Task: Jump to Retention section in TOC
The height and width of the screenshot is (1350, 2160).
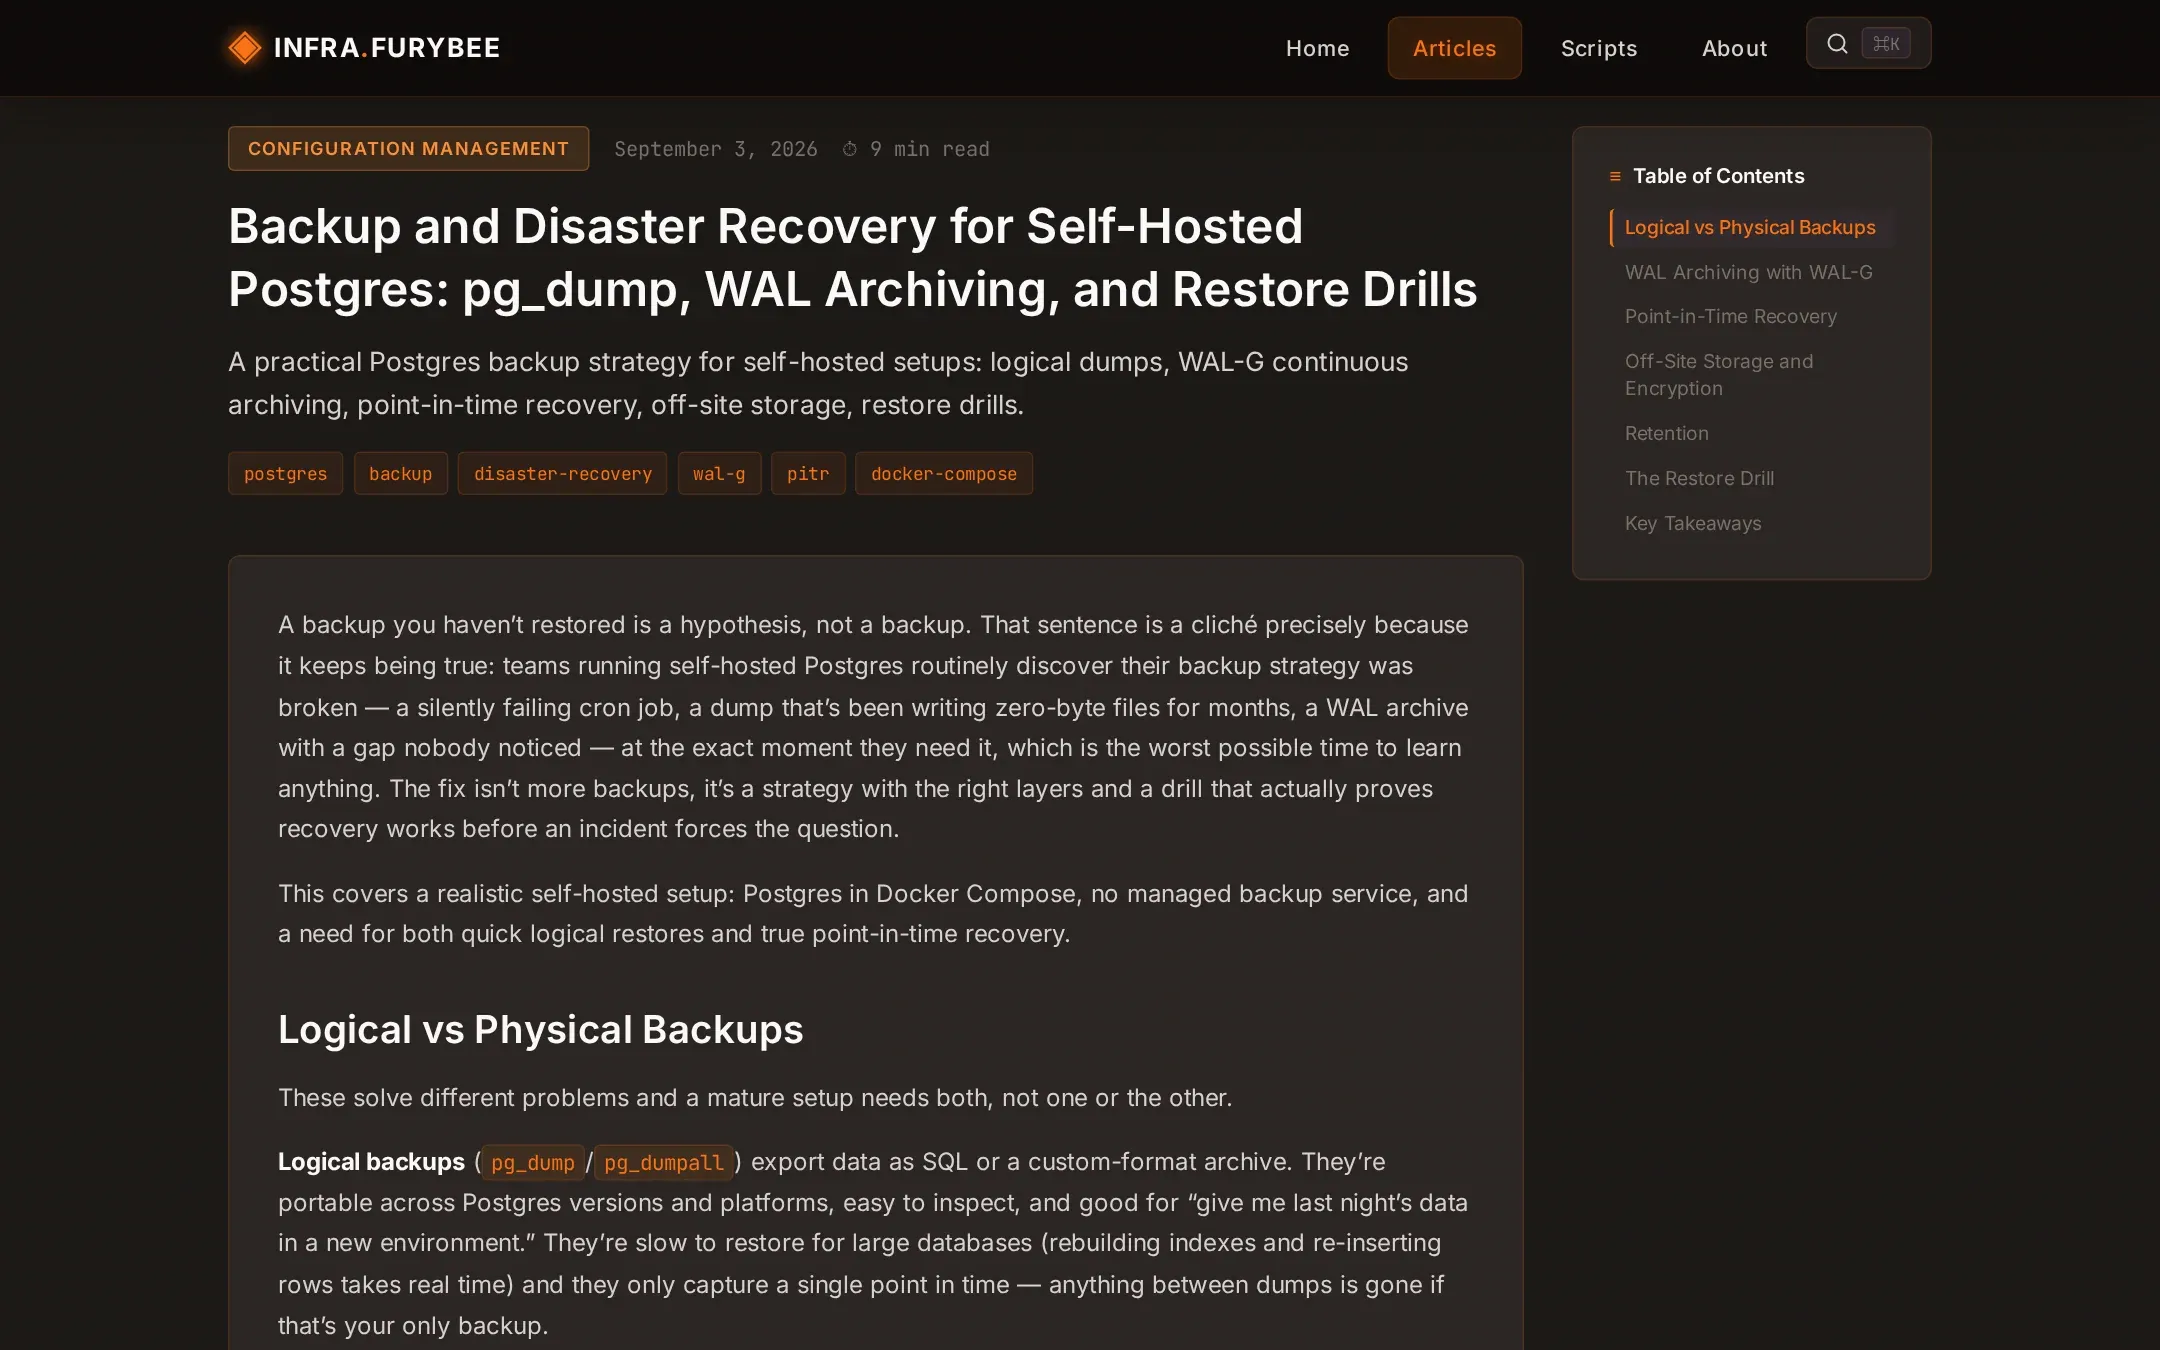Action: tap(1667, 433)
